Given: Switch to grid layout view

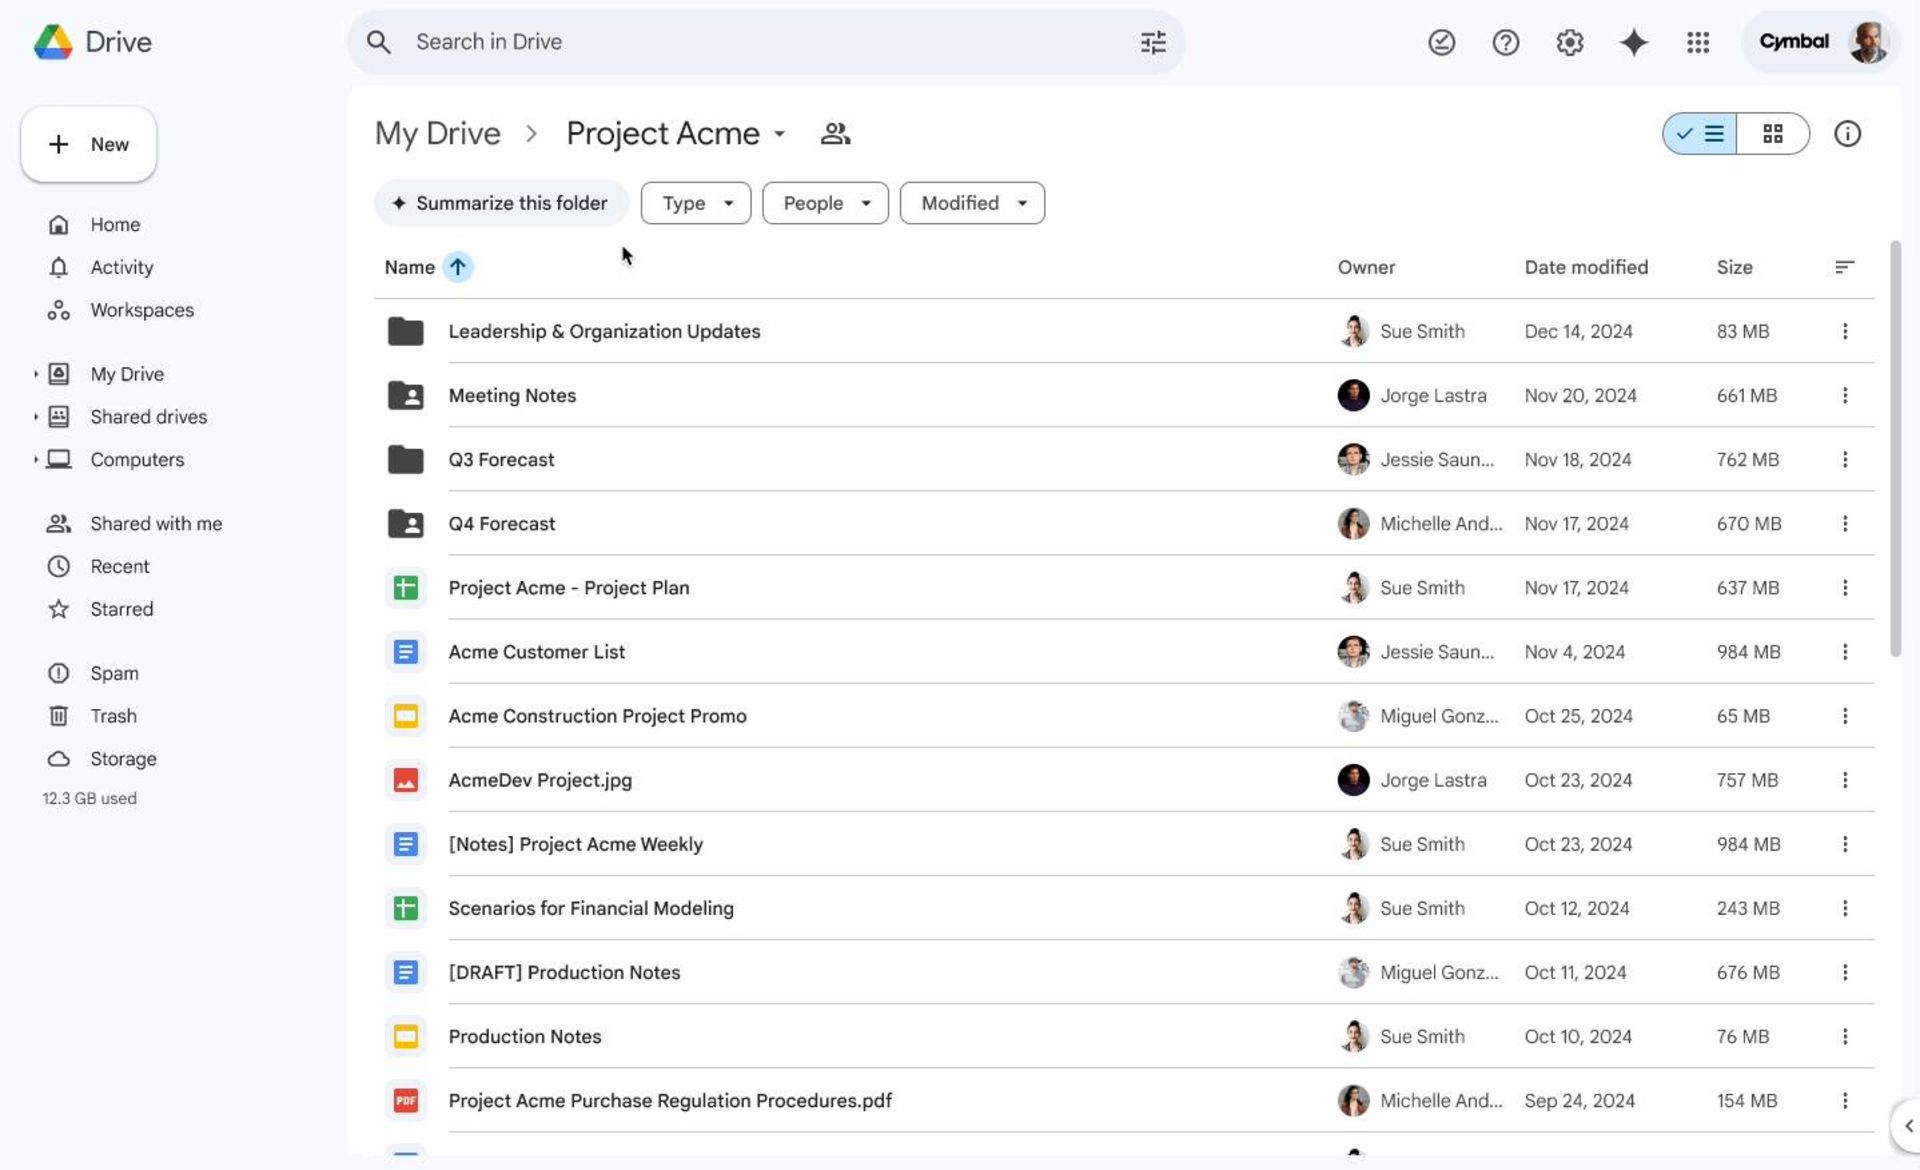Looking at the screenshot, I should pos(1773,133).
